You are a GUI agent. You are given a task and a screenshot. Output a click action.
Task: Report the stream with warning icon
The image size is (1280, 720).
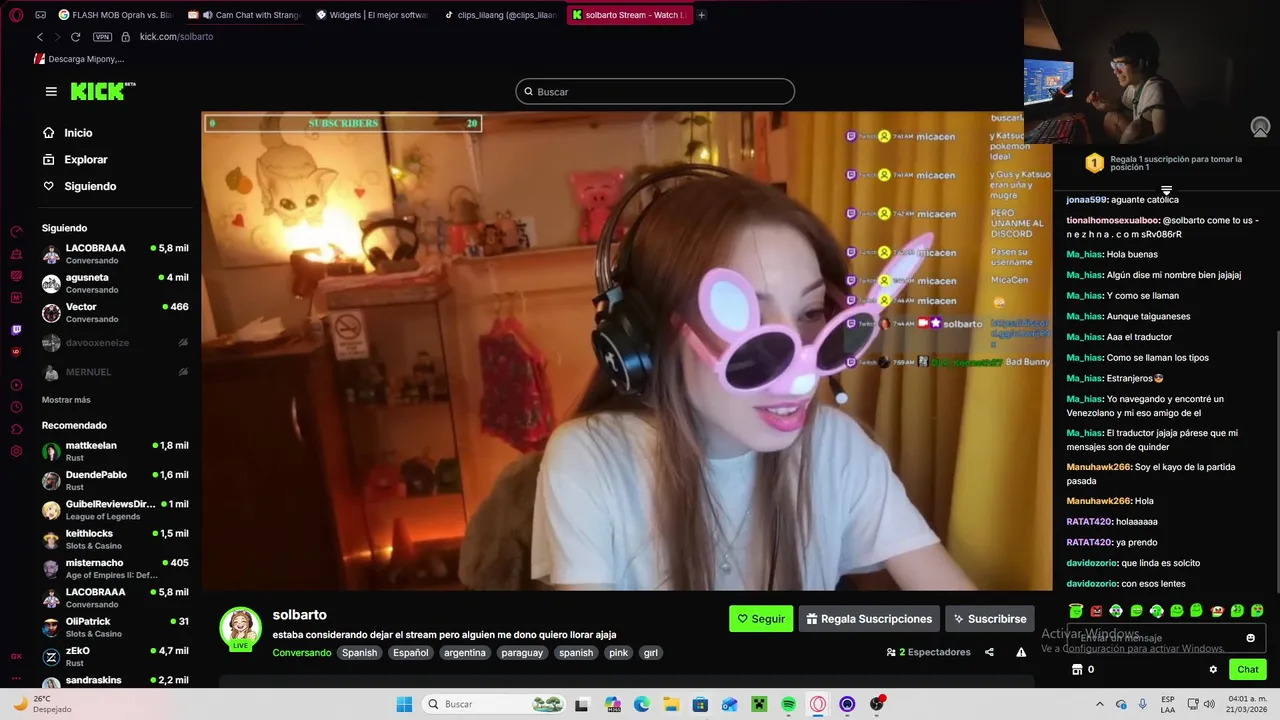coord(1021,652)
